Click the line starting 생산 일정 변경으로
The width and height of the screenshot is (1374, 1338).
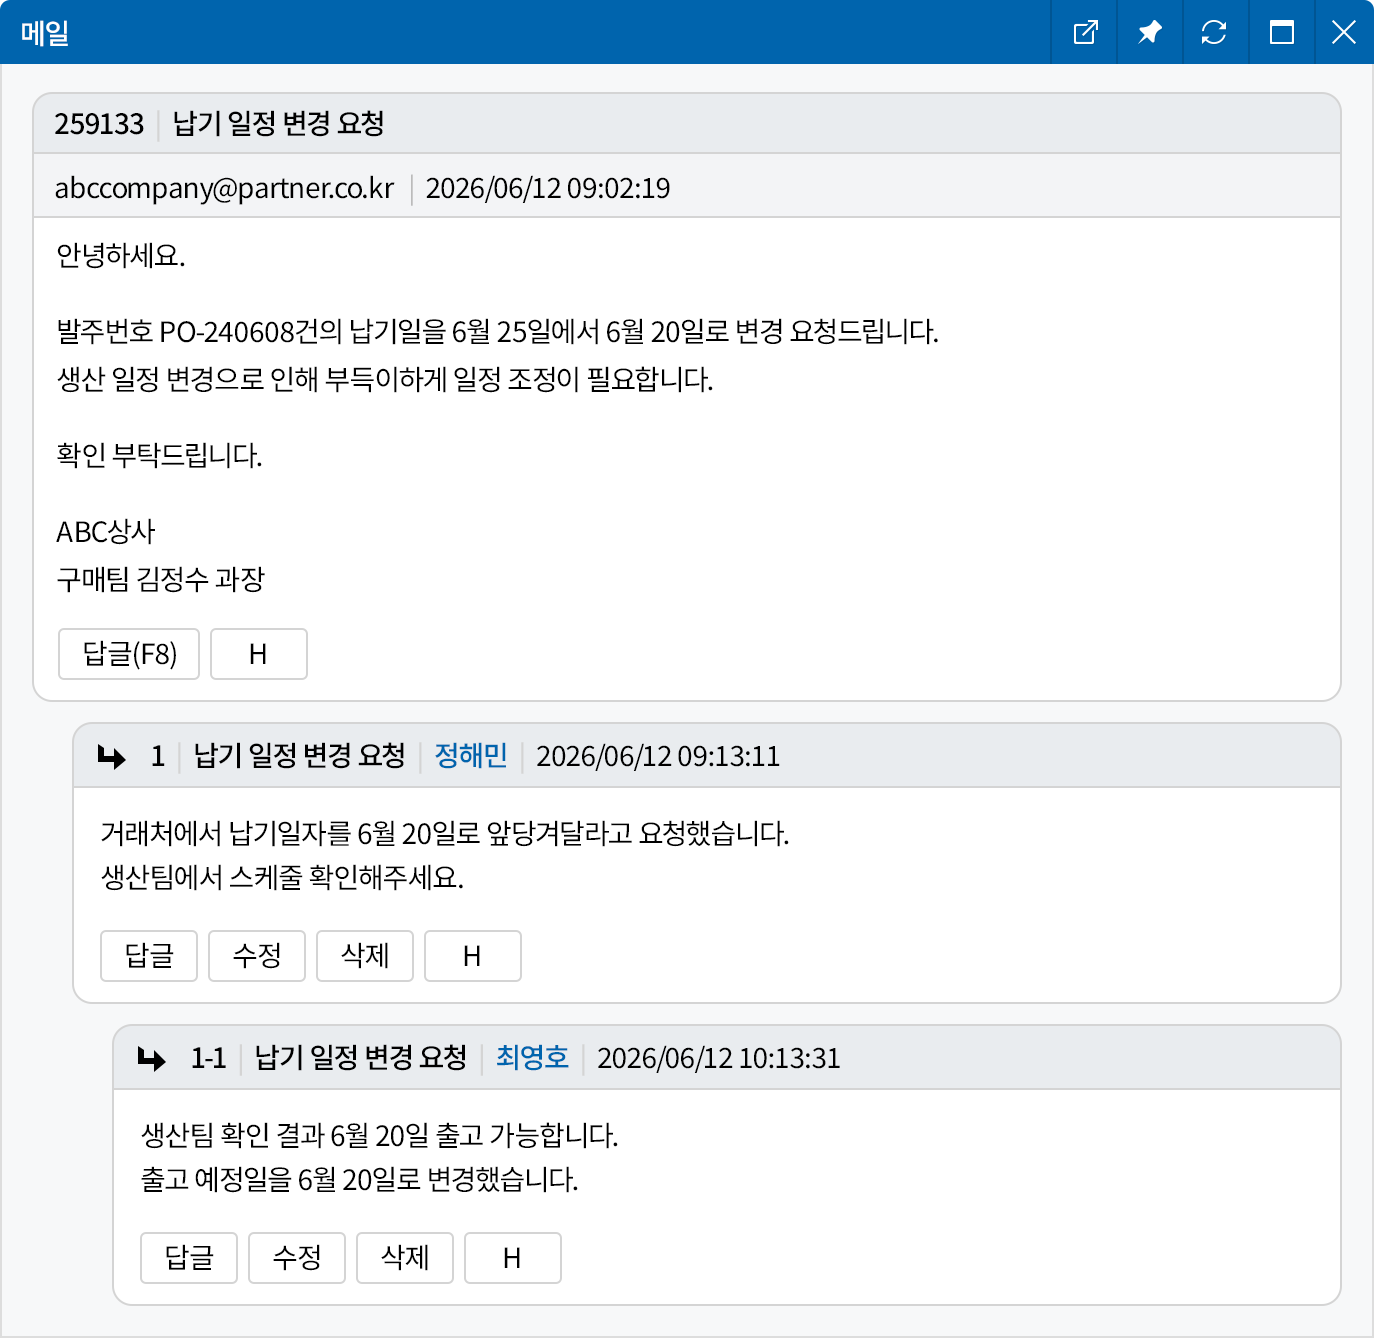pyautogui.click(x=385, y=380)
